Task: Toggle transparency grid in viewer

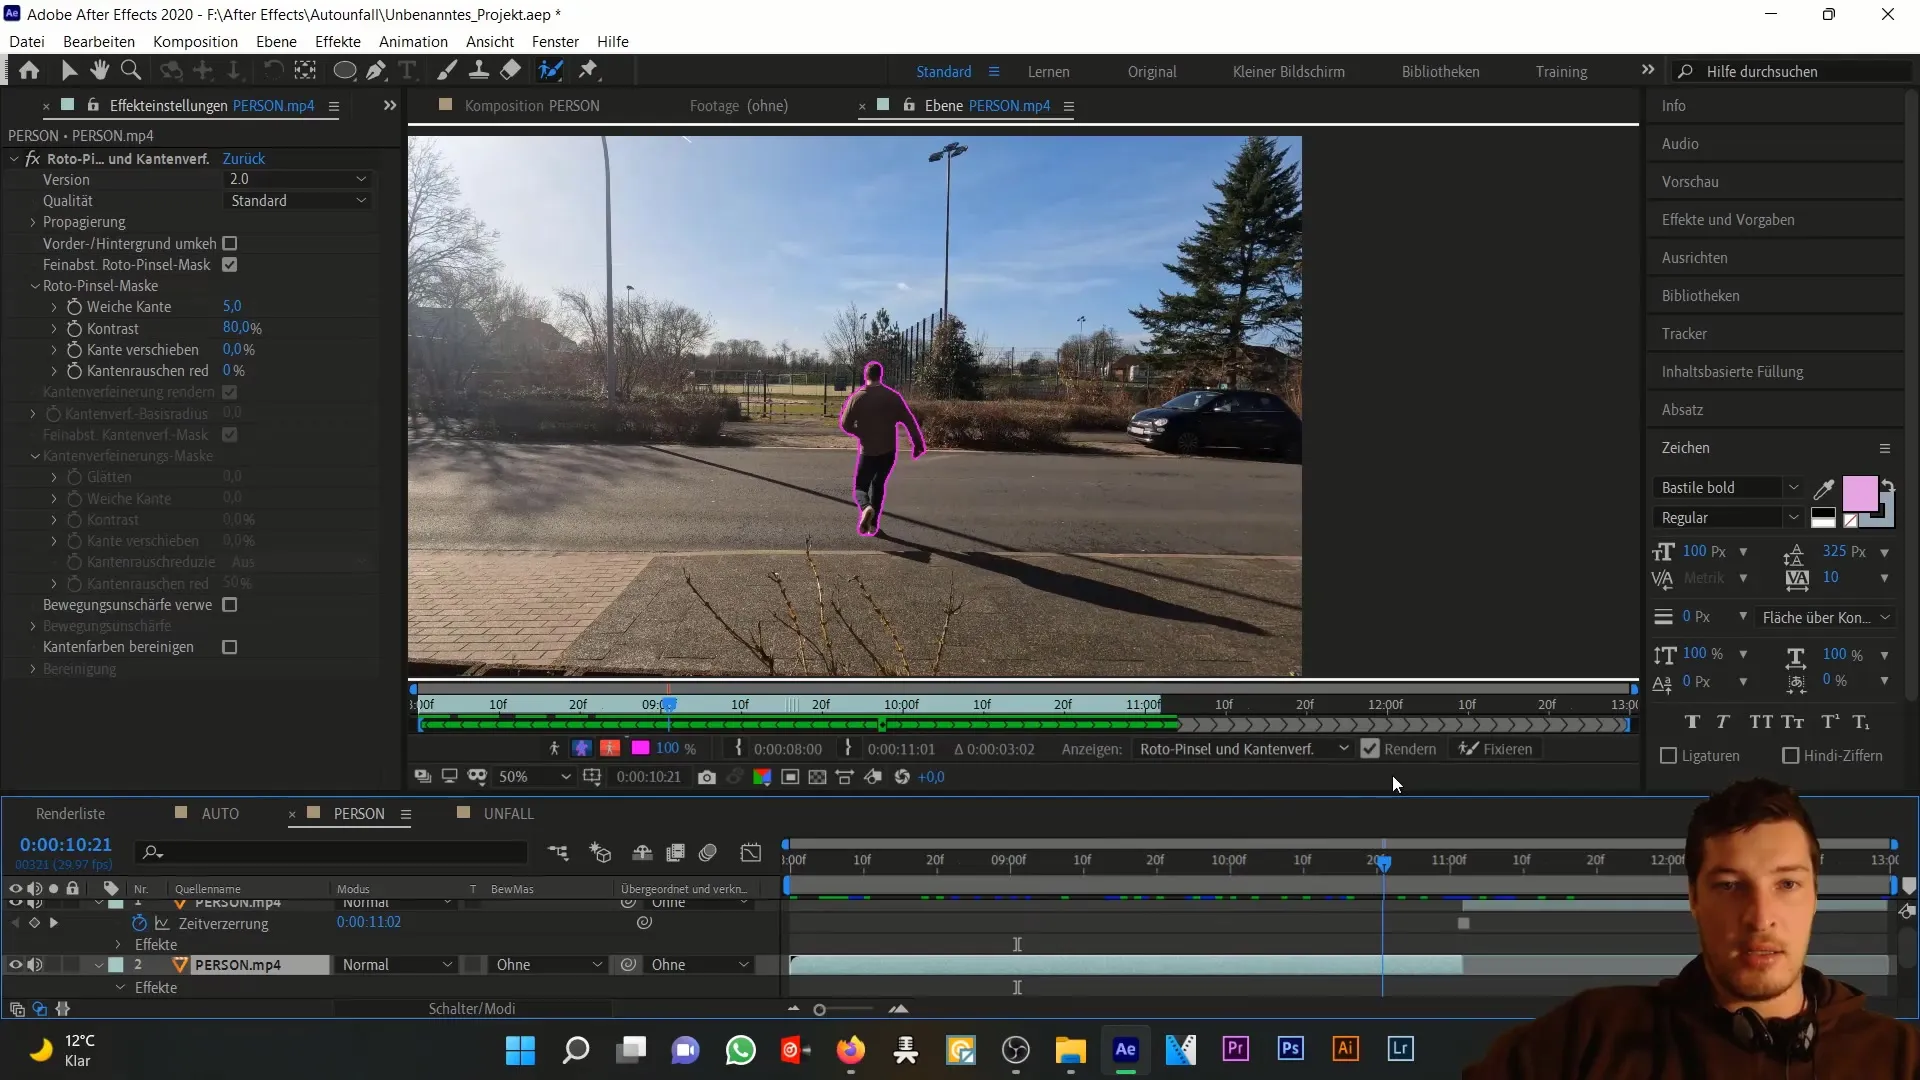Action: (x=817, y=777)
